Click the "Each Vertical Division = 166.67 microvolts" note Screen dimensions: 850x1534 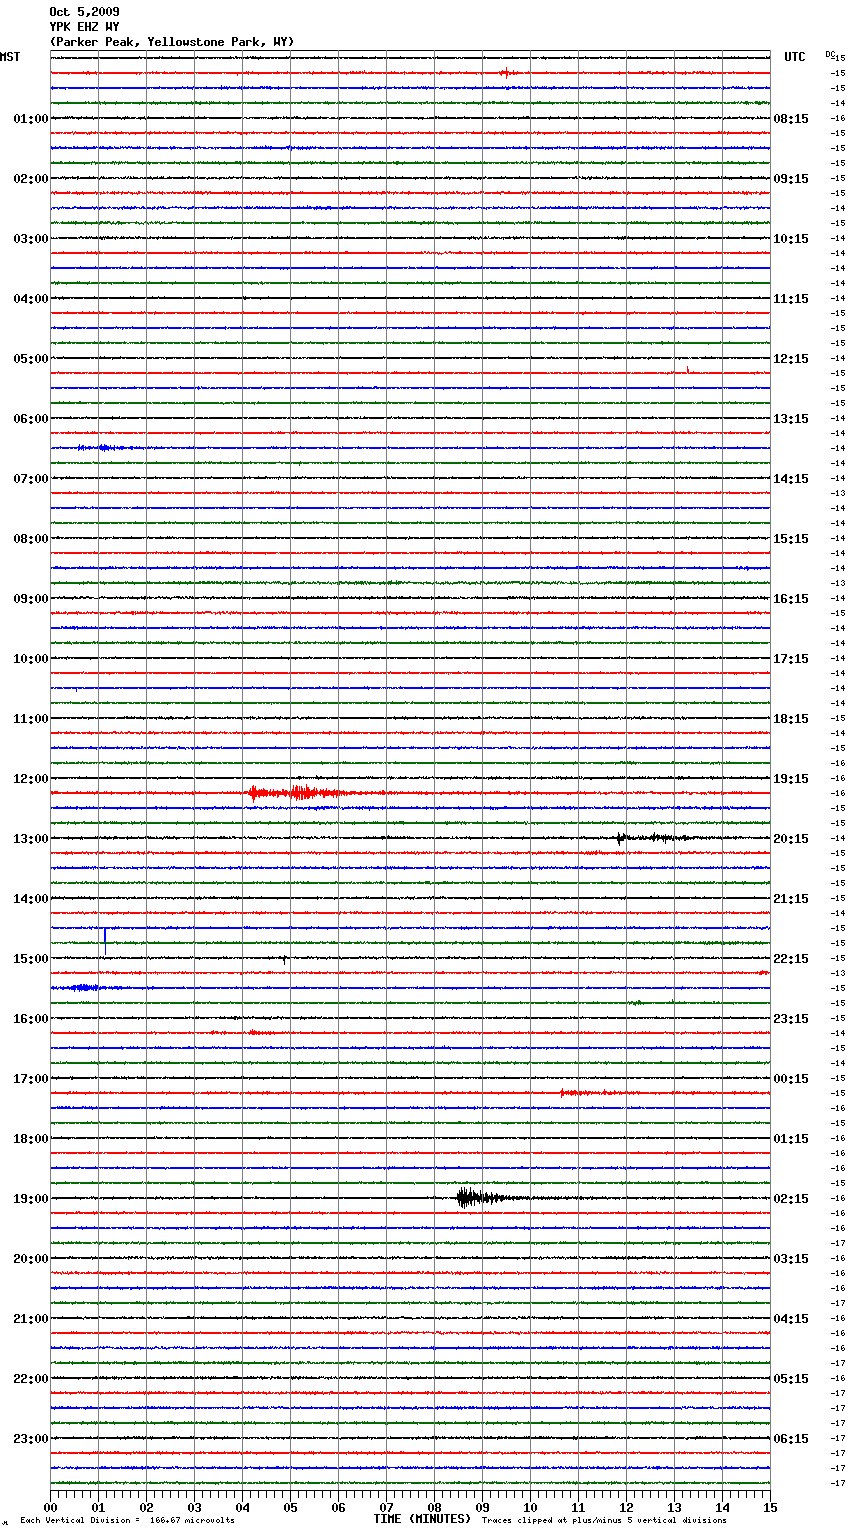pyautogui.click(x=127, y=1521)
